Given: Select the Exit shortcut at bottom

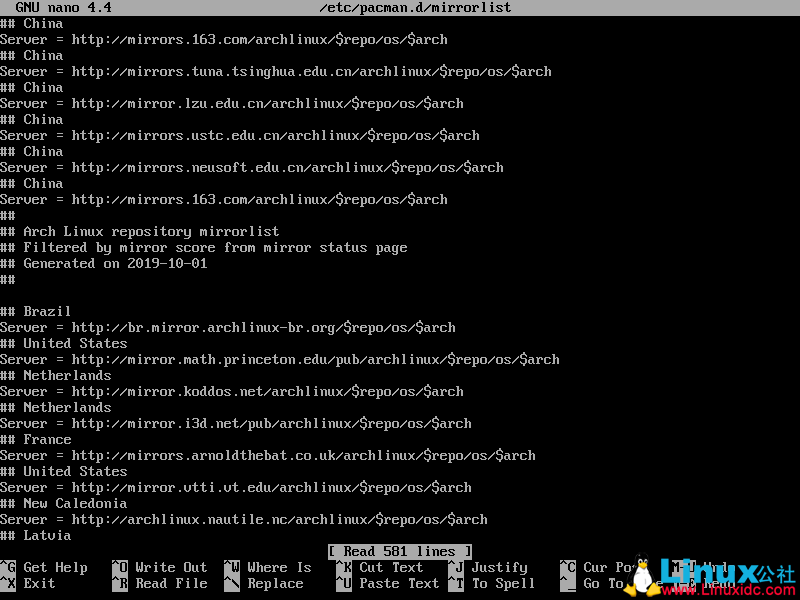Looking at the screenshot, I should click(39, 583).
